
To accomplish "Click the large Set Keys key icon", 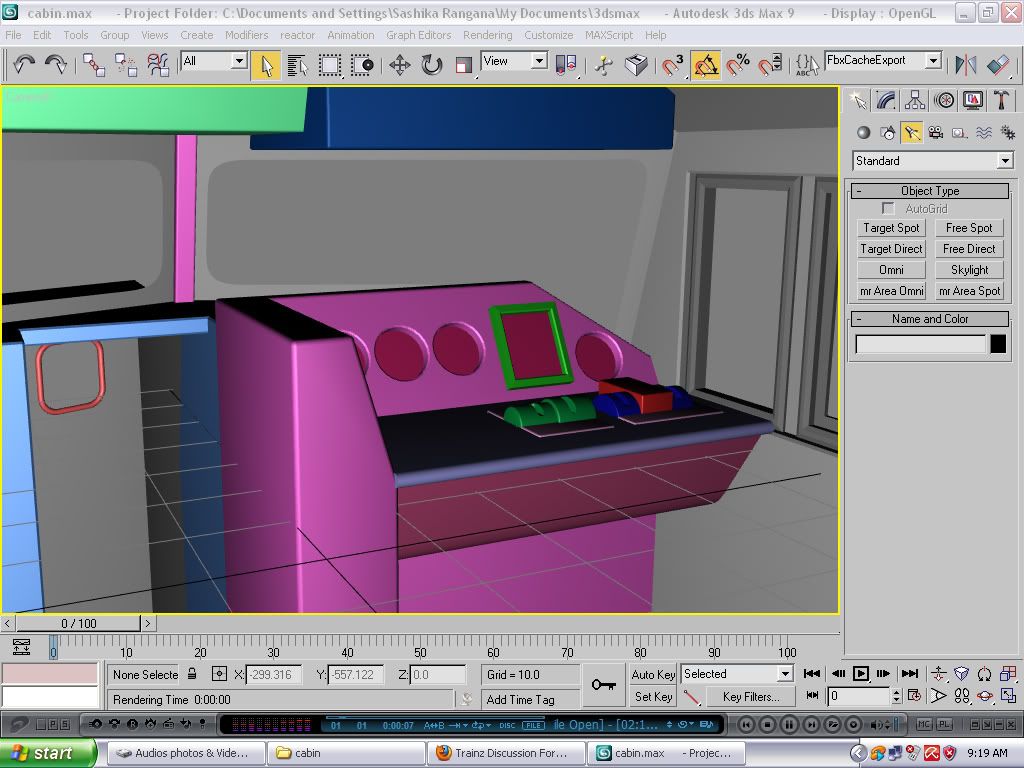I will point(603,684).
